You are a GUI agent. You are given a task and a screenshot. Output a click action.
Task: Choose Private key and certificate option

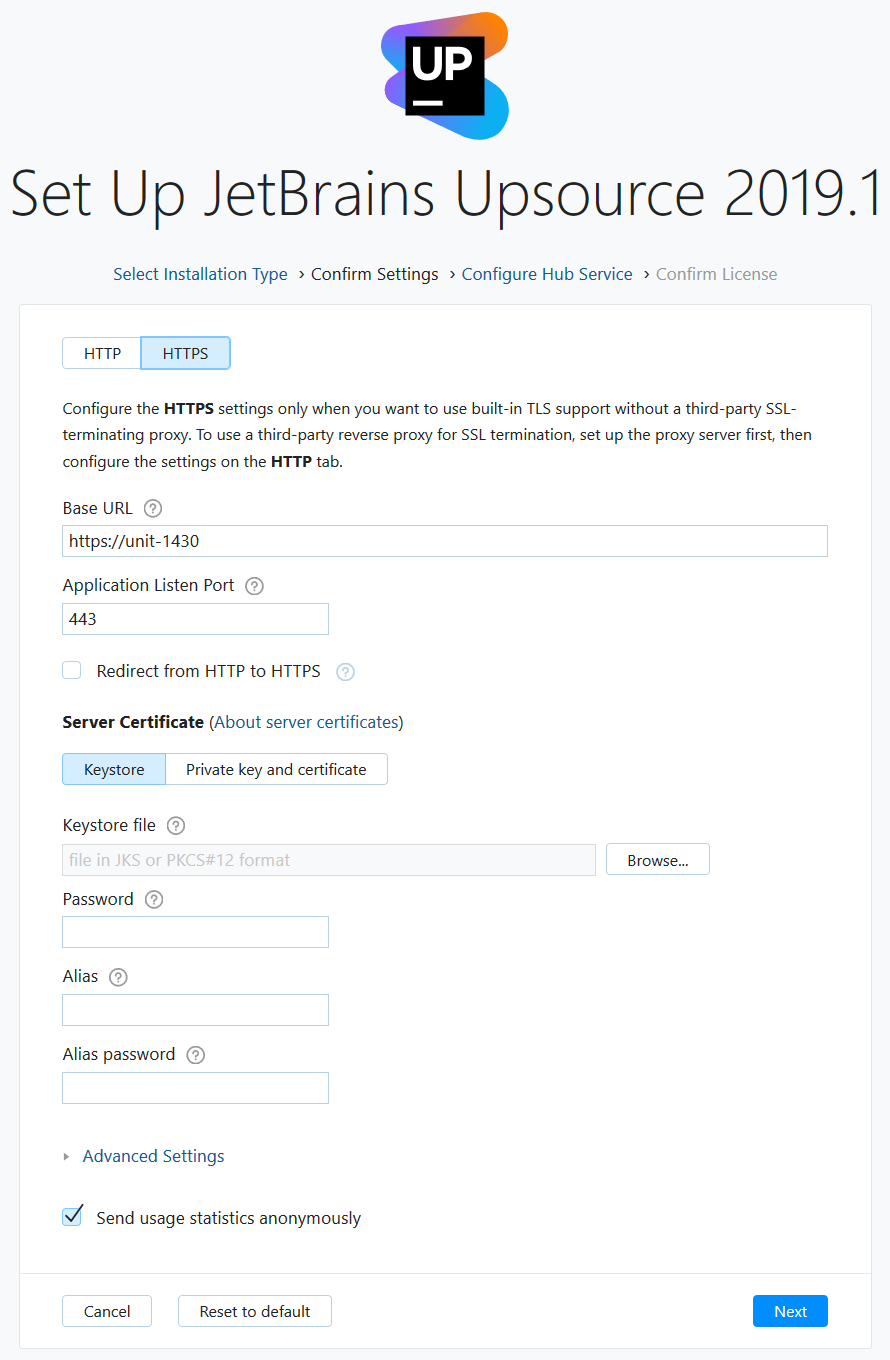coord(276,769)
